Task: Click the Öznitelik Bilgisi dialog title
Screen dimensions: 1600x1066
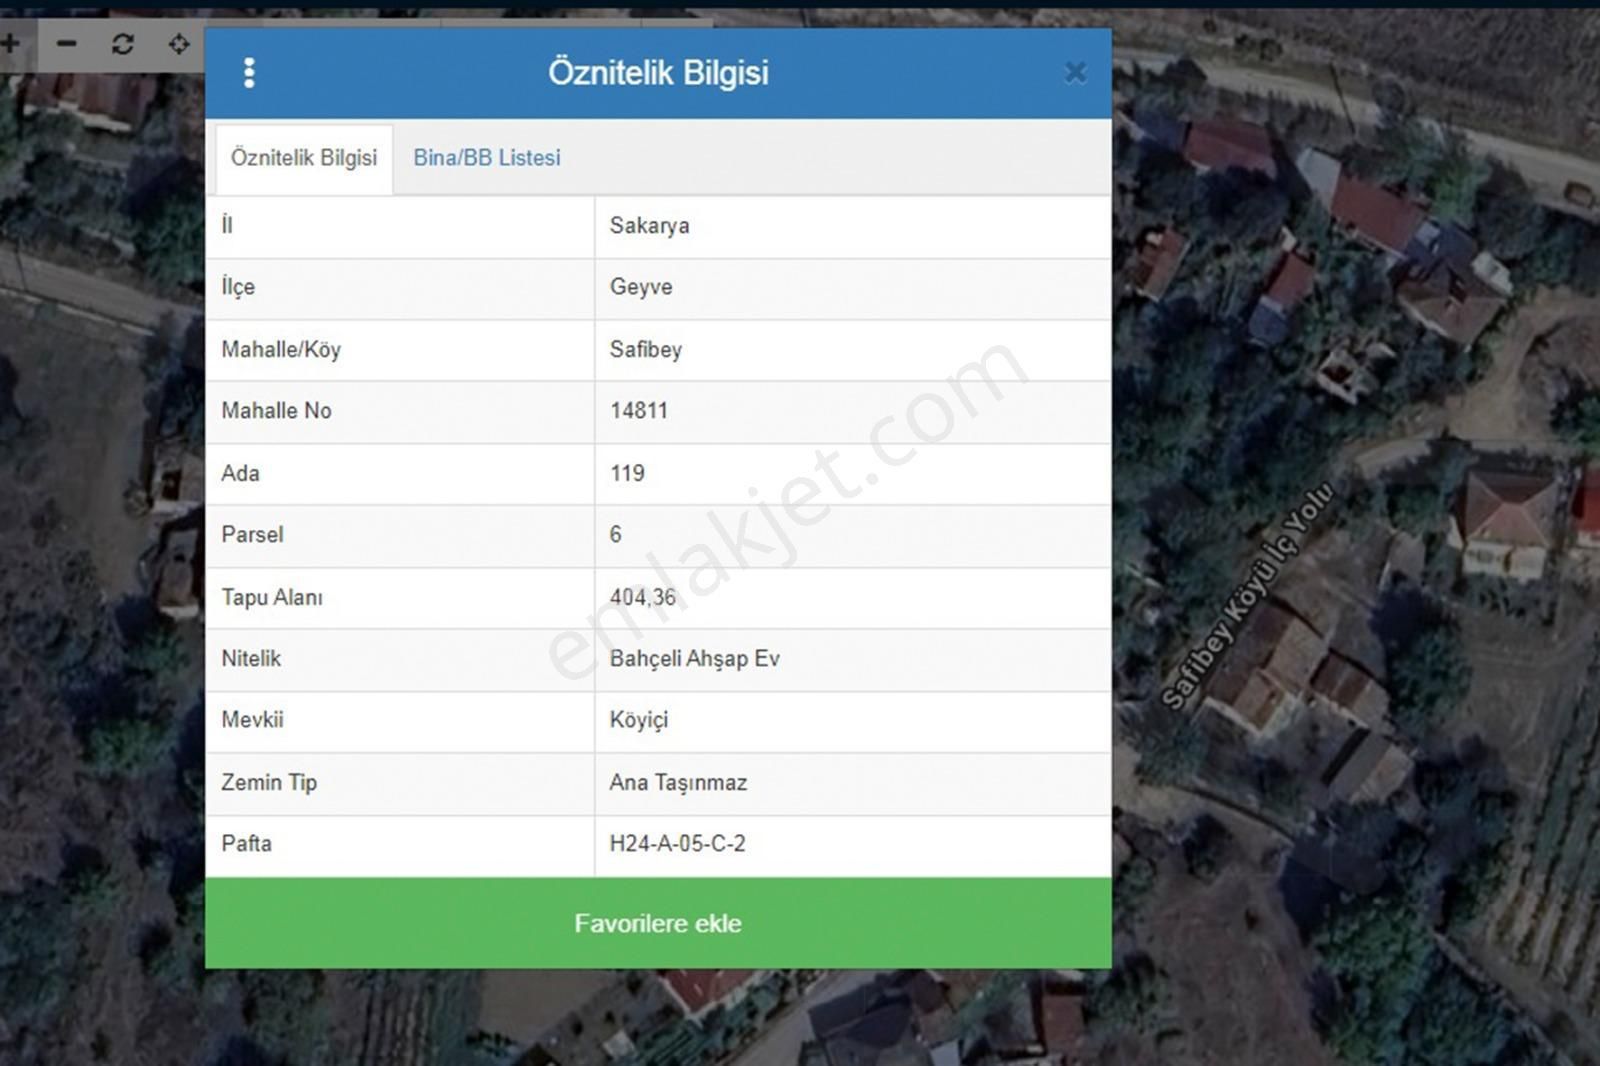Action: coord(658,72)
